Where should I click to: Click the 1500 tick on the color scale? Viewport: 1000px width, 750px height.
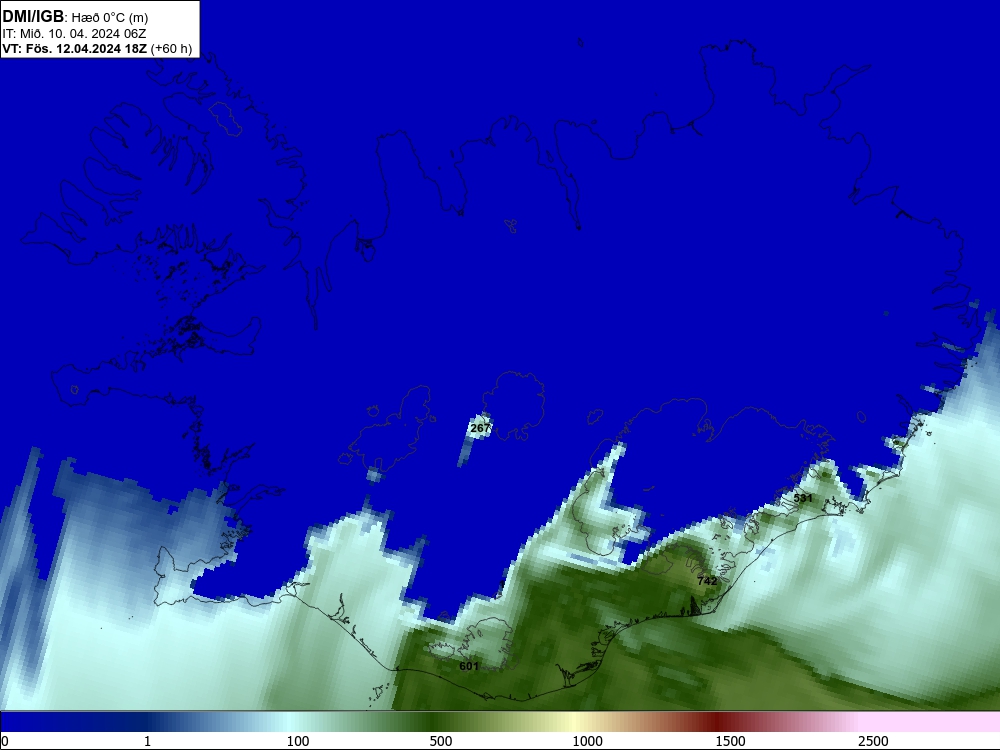[x=730, y=741]
